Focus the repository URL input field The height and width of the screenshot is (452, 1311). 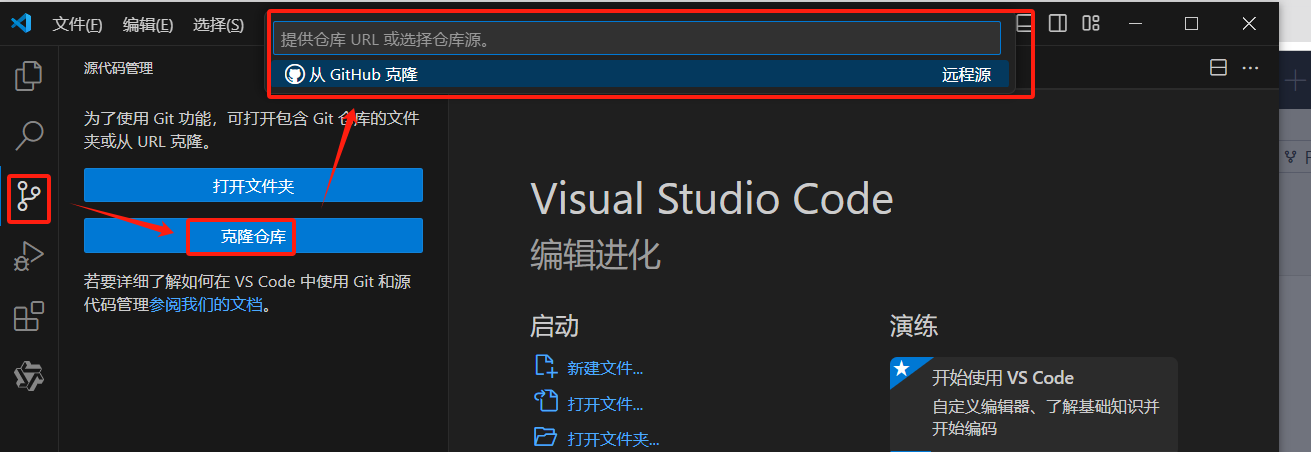click(637, 38)
